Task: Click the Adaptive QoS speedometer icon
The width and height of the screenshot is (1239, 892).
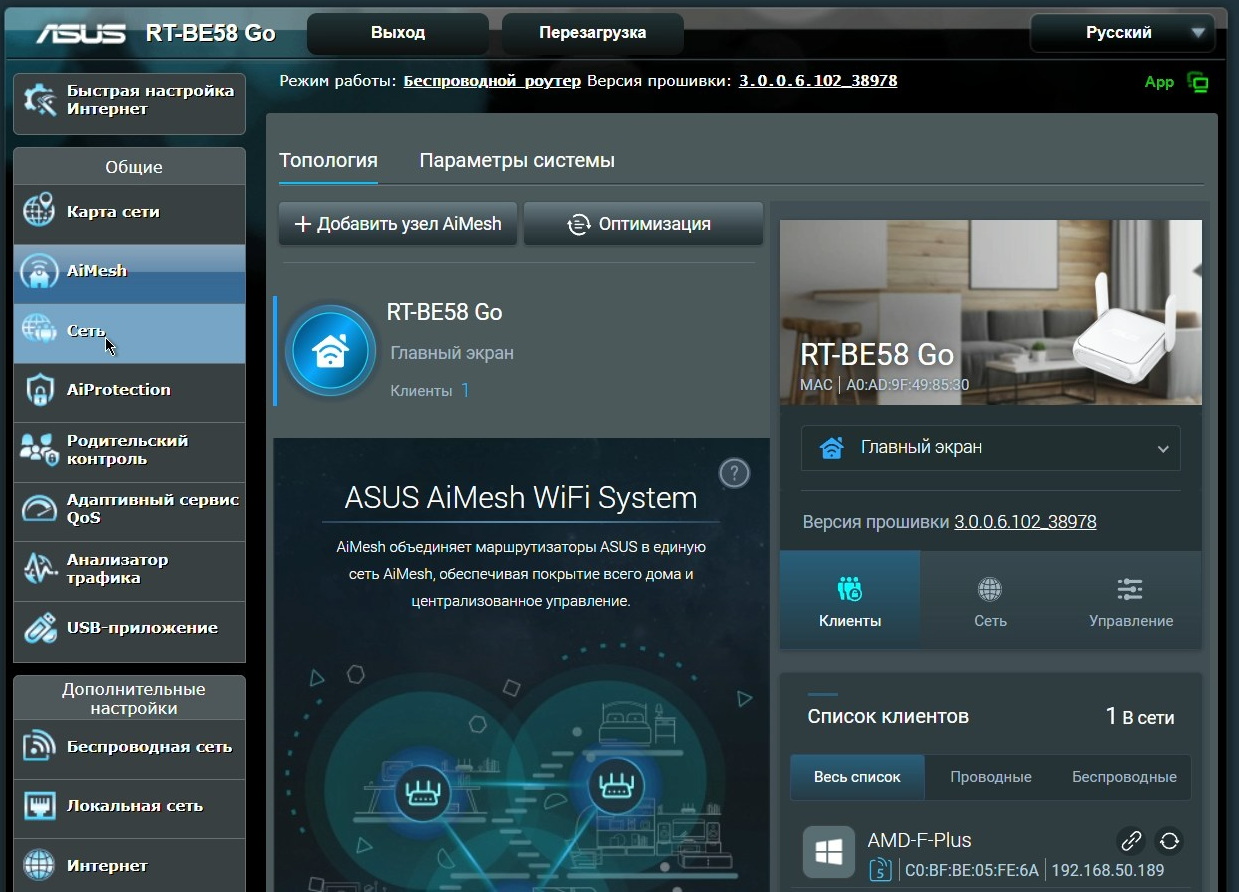Action: [x=40, y=509]
